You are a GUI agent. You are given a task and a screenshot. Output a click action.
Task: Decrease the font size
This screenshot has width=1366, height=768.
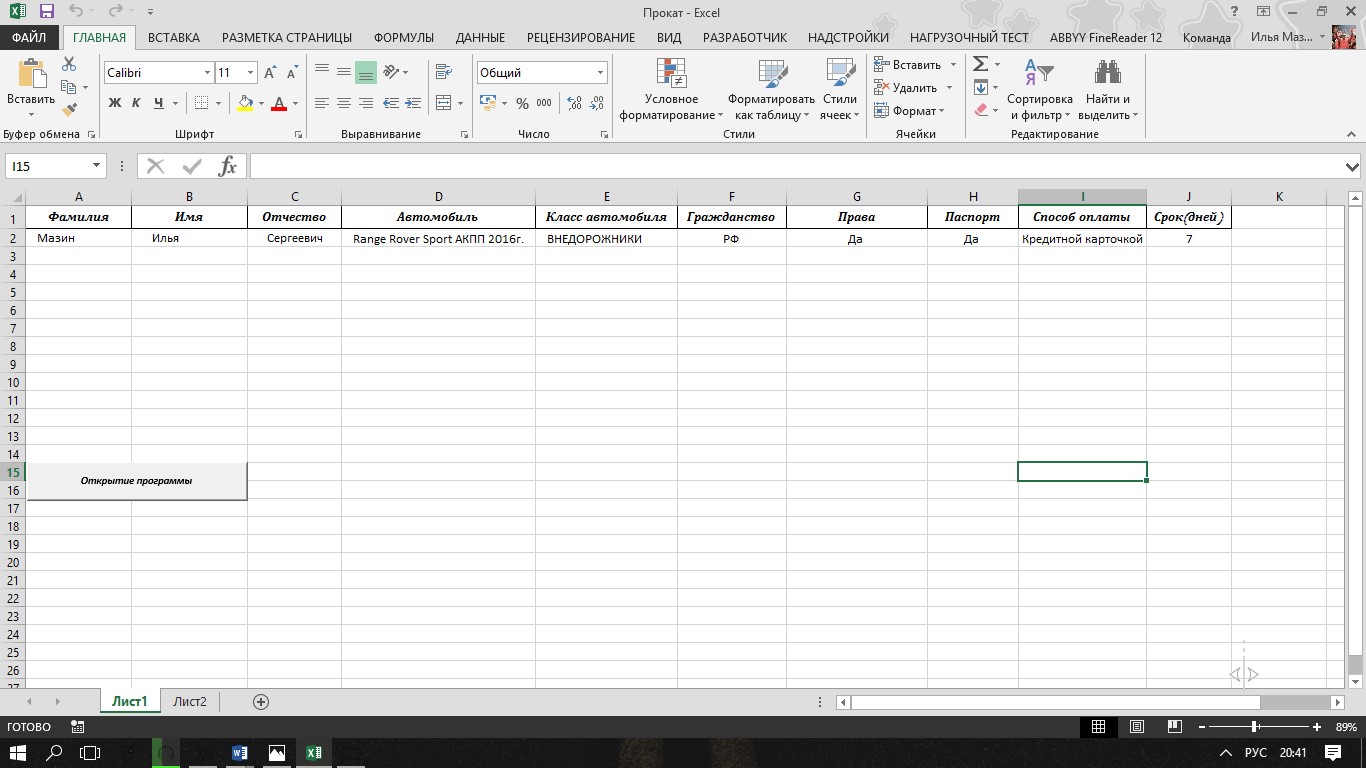click(x=292, y=73)
